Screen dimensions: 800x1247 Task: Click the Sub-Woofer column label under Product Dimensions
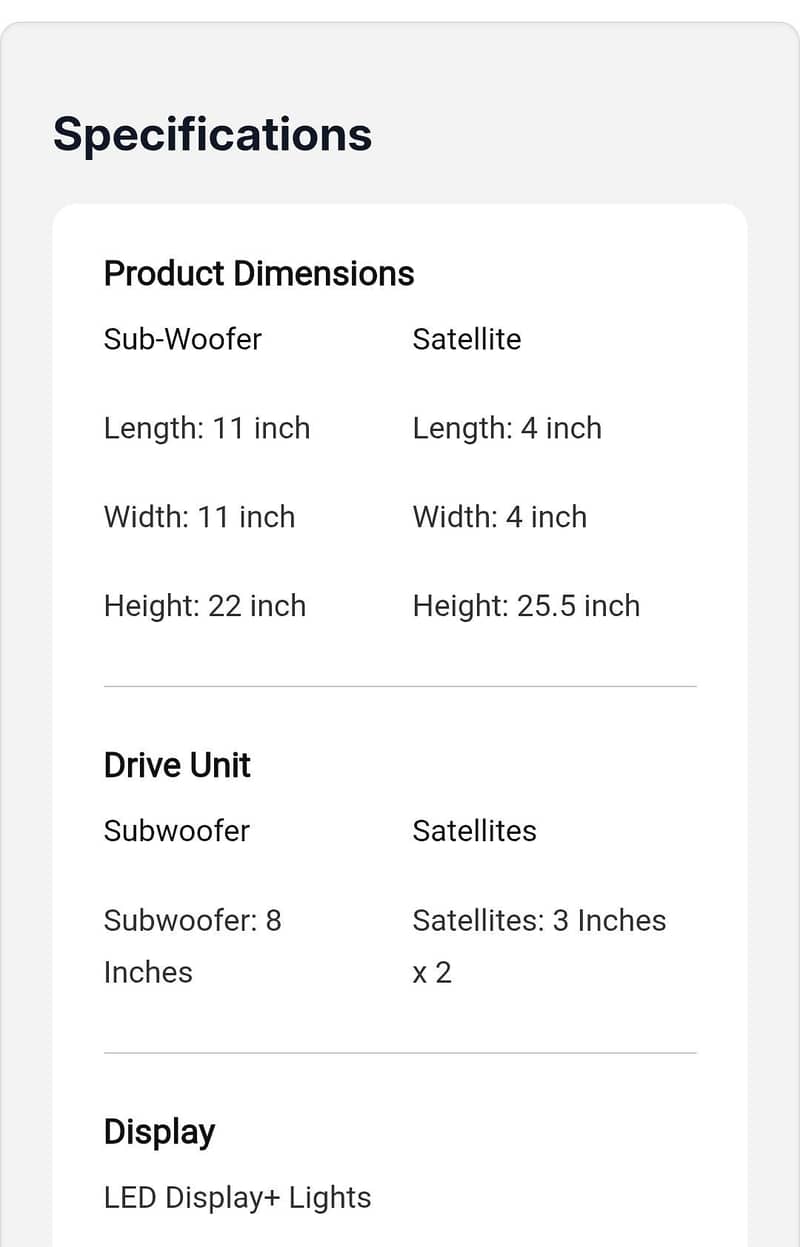click(182, 339)
